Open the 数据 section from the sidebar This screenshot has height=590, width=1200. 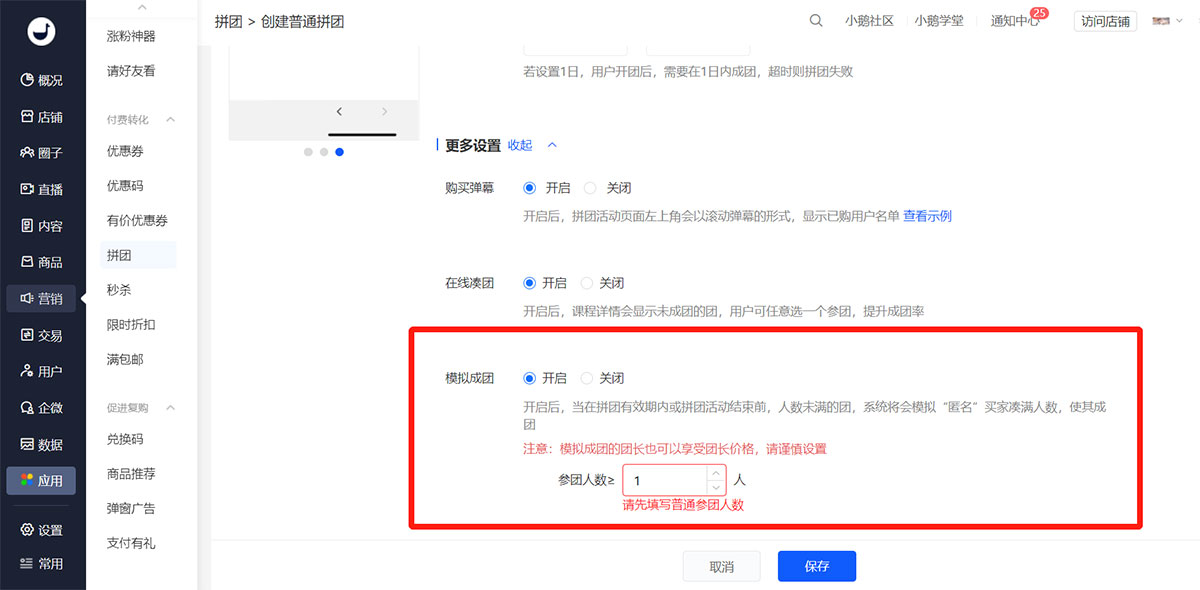41,444
